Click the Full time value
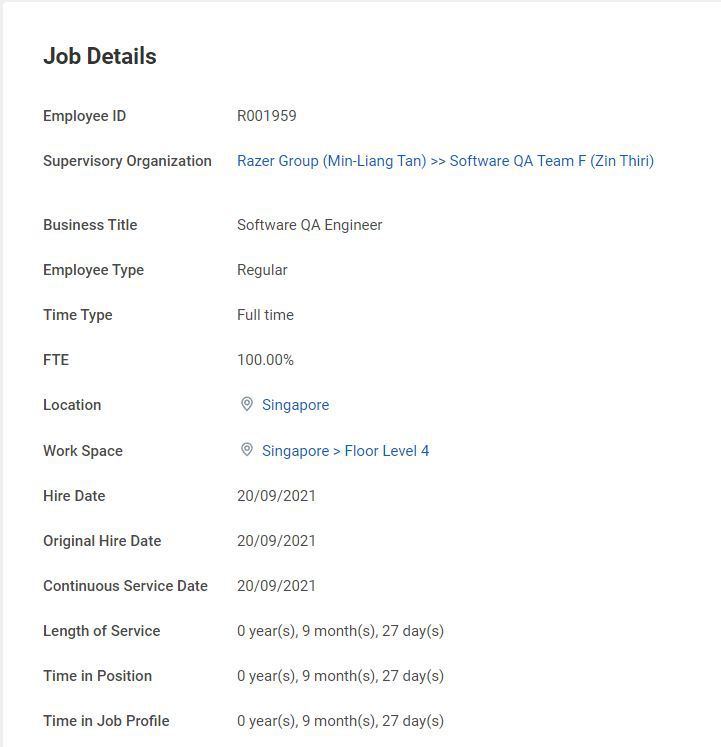 [x=265, y=315]
